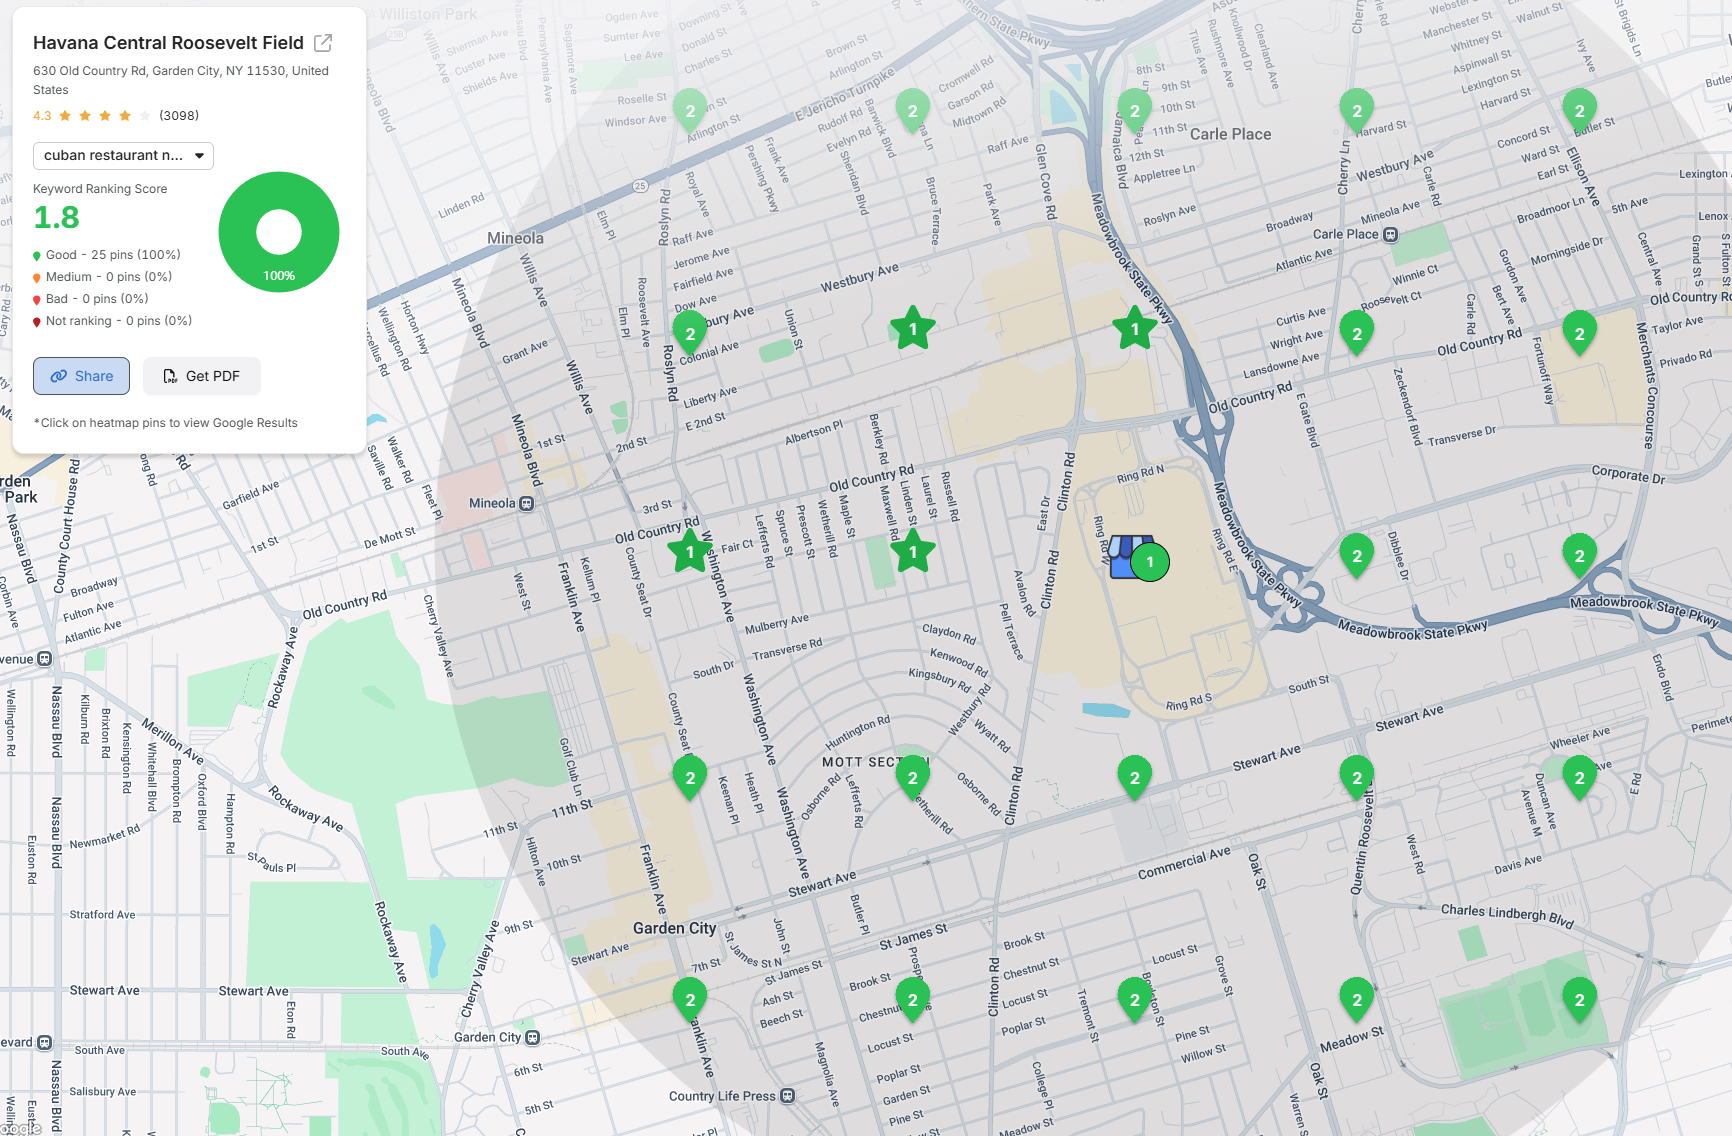The width and height of the screenshot is (1732, 1136).
Task: Download report with Get PDF
Action: pyautogui.click(x=201, y=376)
